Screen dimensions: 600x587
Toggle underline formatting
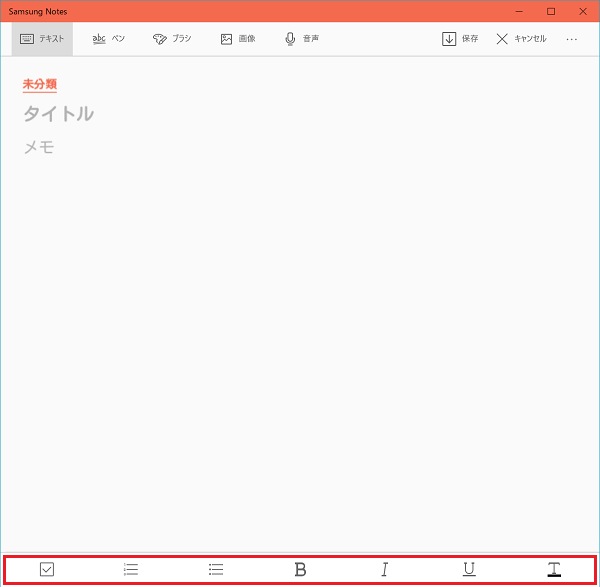click(469, 569)
